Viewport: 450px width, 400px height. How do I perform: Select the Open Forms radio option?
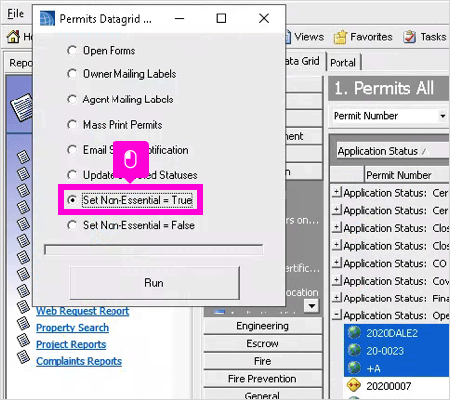[72, 51]
